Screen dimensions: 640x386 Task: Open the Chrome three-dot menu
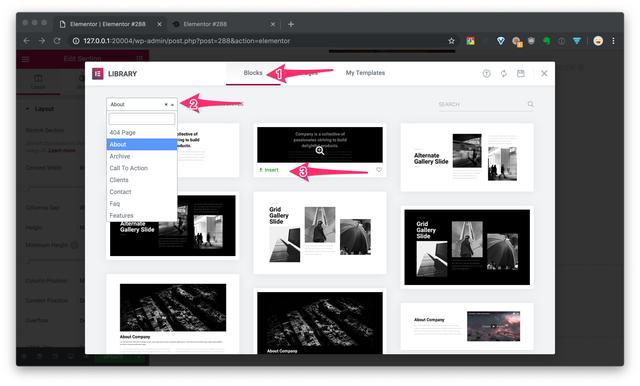click(x=613, y=41)
